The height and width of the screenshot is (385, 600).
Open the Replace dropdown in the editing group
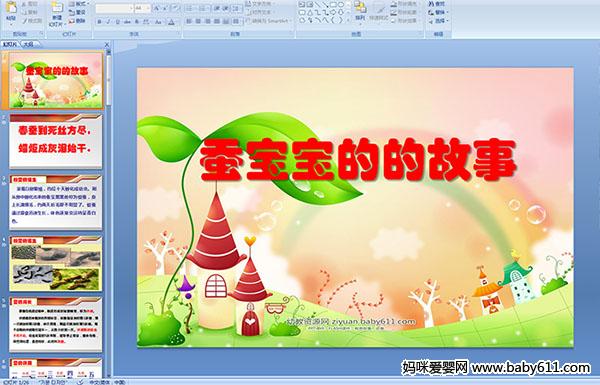(x=439, y=13)
